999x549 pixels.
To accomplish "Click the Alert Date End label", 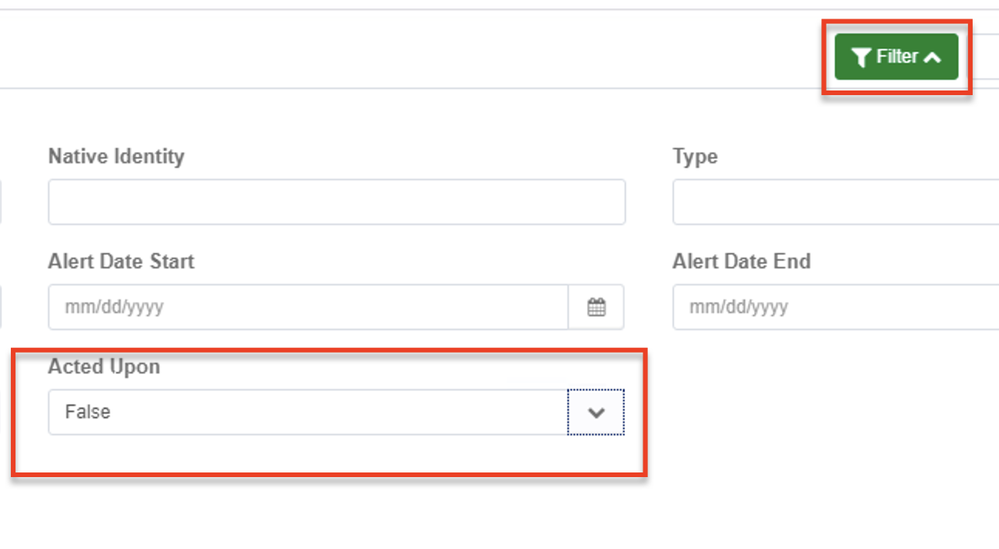I will coord(741,261).
